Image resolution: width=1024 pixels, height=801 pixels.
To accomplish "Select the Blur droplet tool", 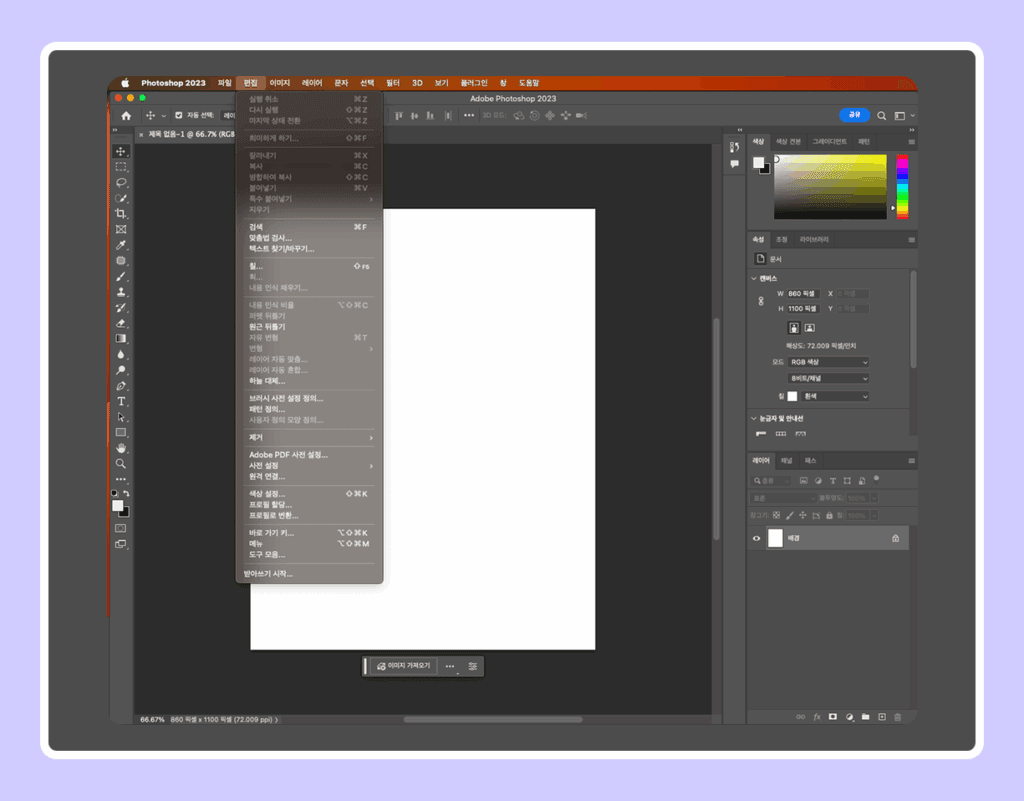I will pyautogui.click(x=121, y=354).
